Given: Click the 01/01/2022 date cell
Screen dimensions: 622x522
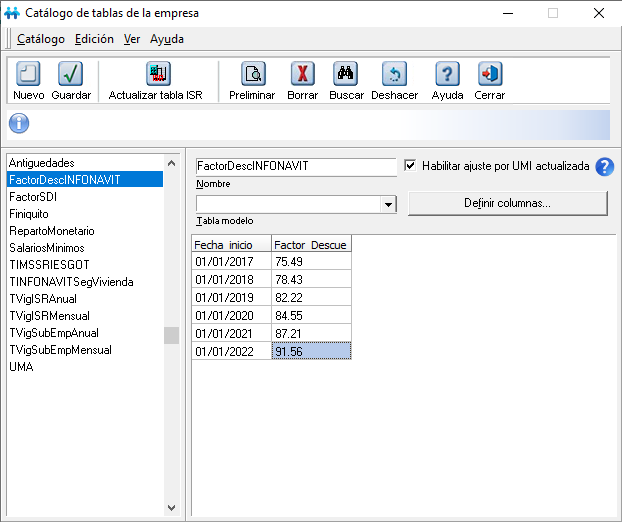Looking at the screenshot, I should point(231,351).
